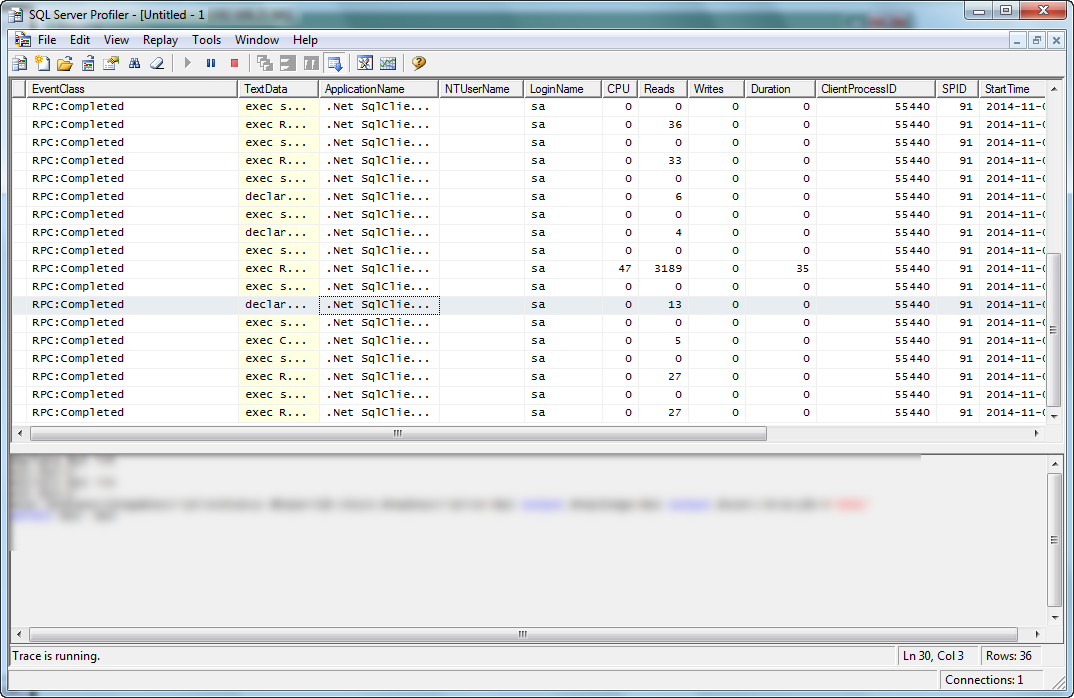Click the New Trace toolbar icon
This screenshot has height=698, width=1074.
(20, 64)
